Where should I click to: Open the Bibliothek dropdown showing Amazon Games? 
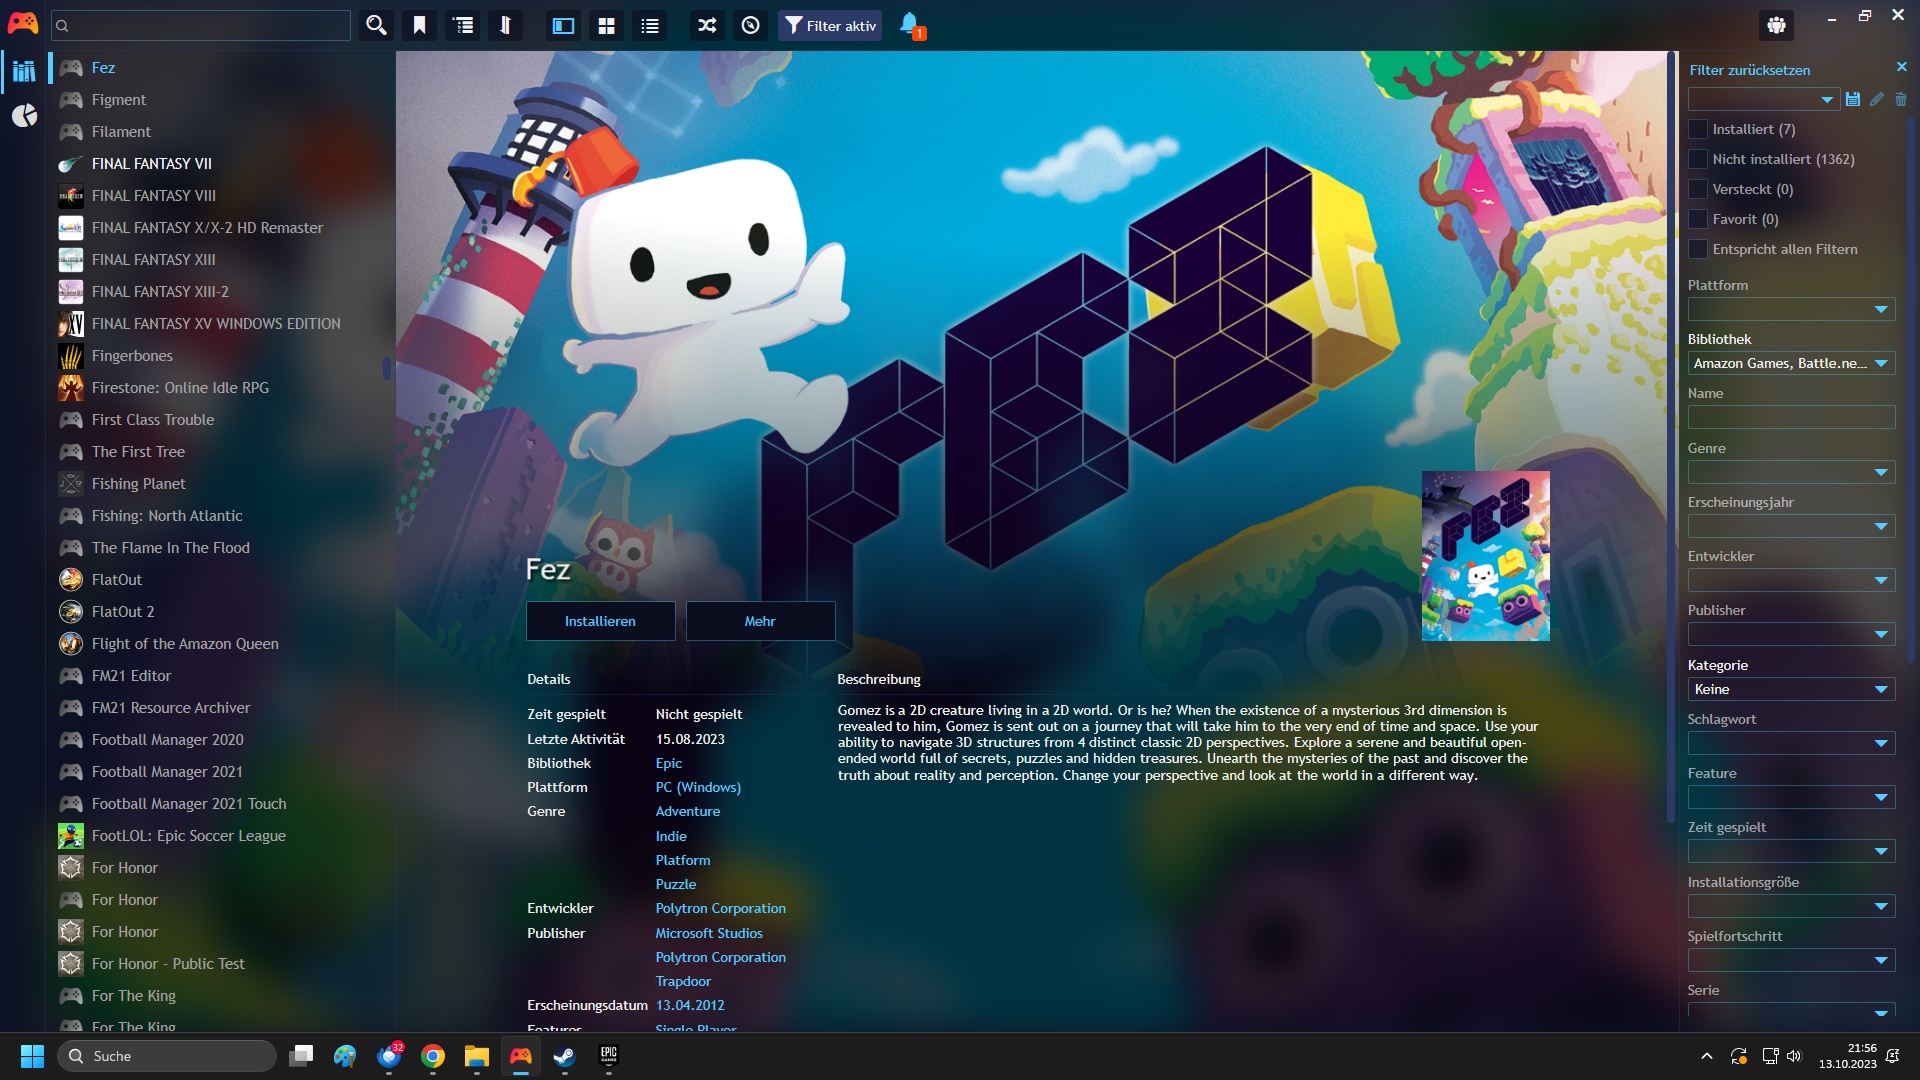click(1790, 362)
